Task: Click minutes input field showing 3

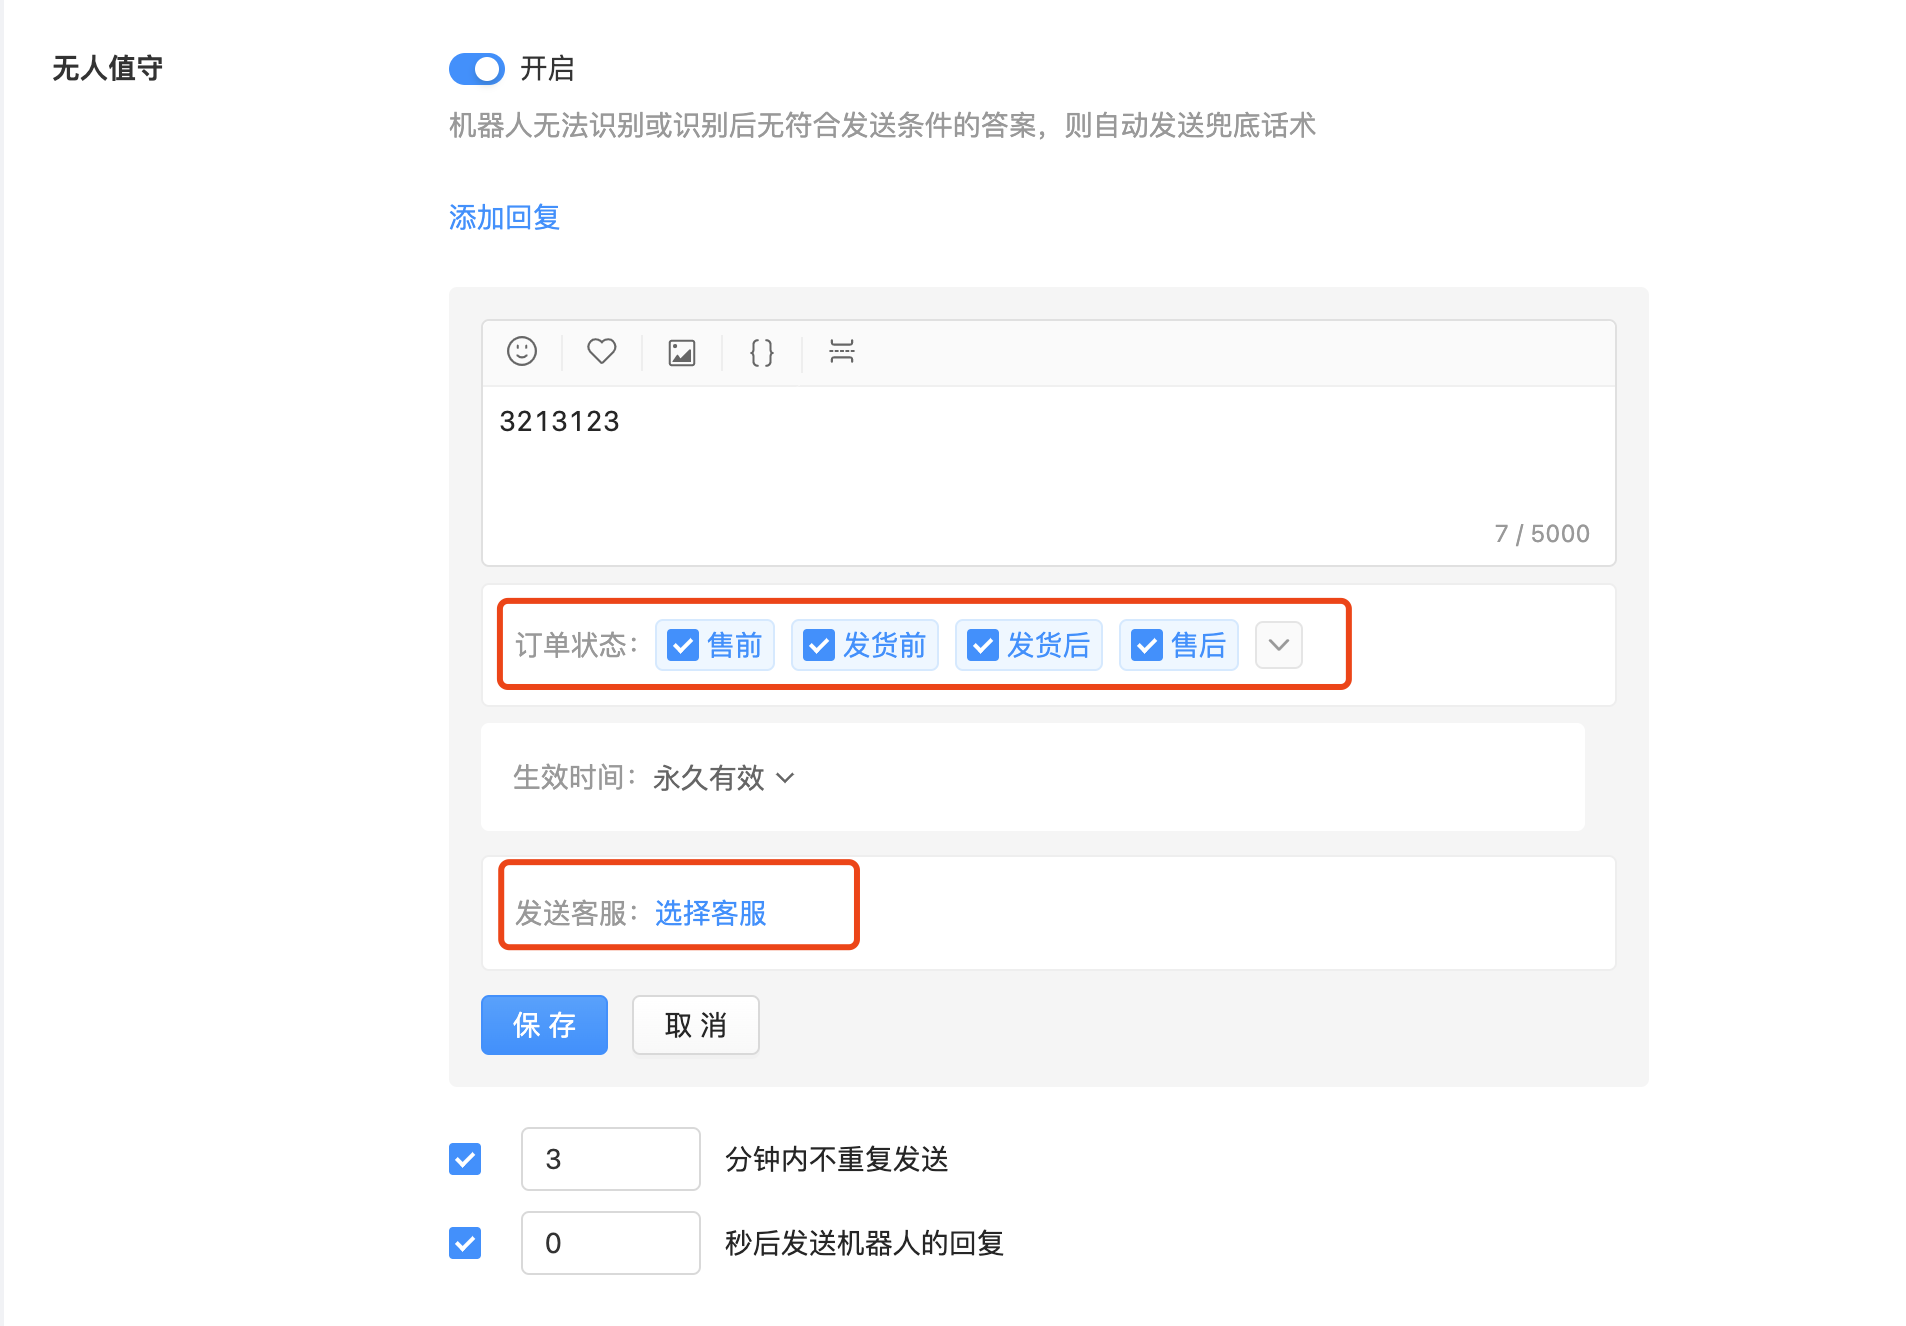Action: (611, 1159)
